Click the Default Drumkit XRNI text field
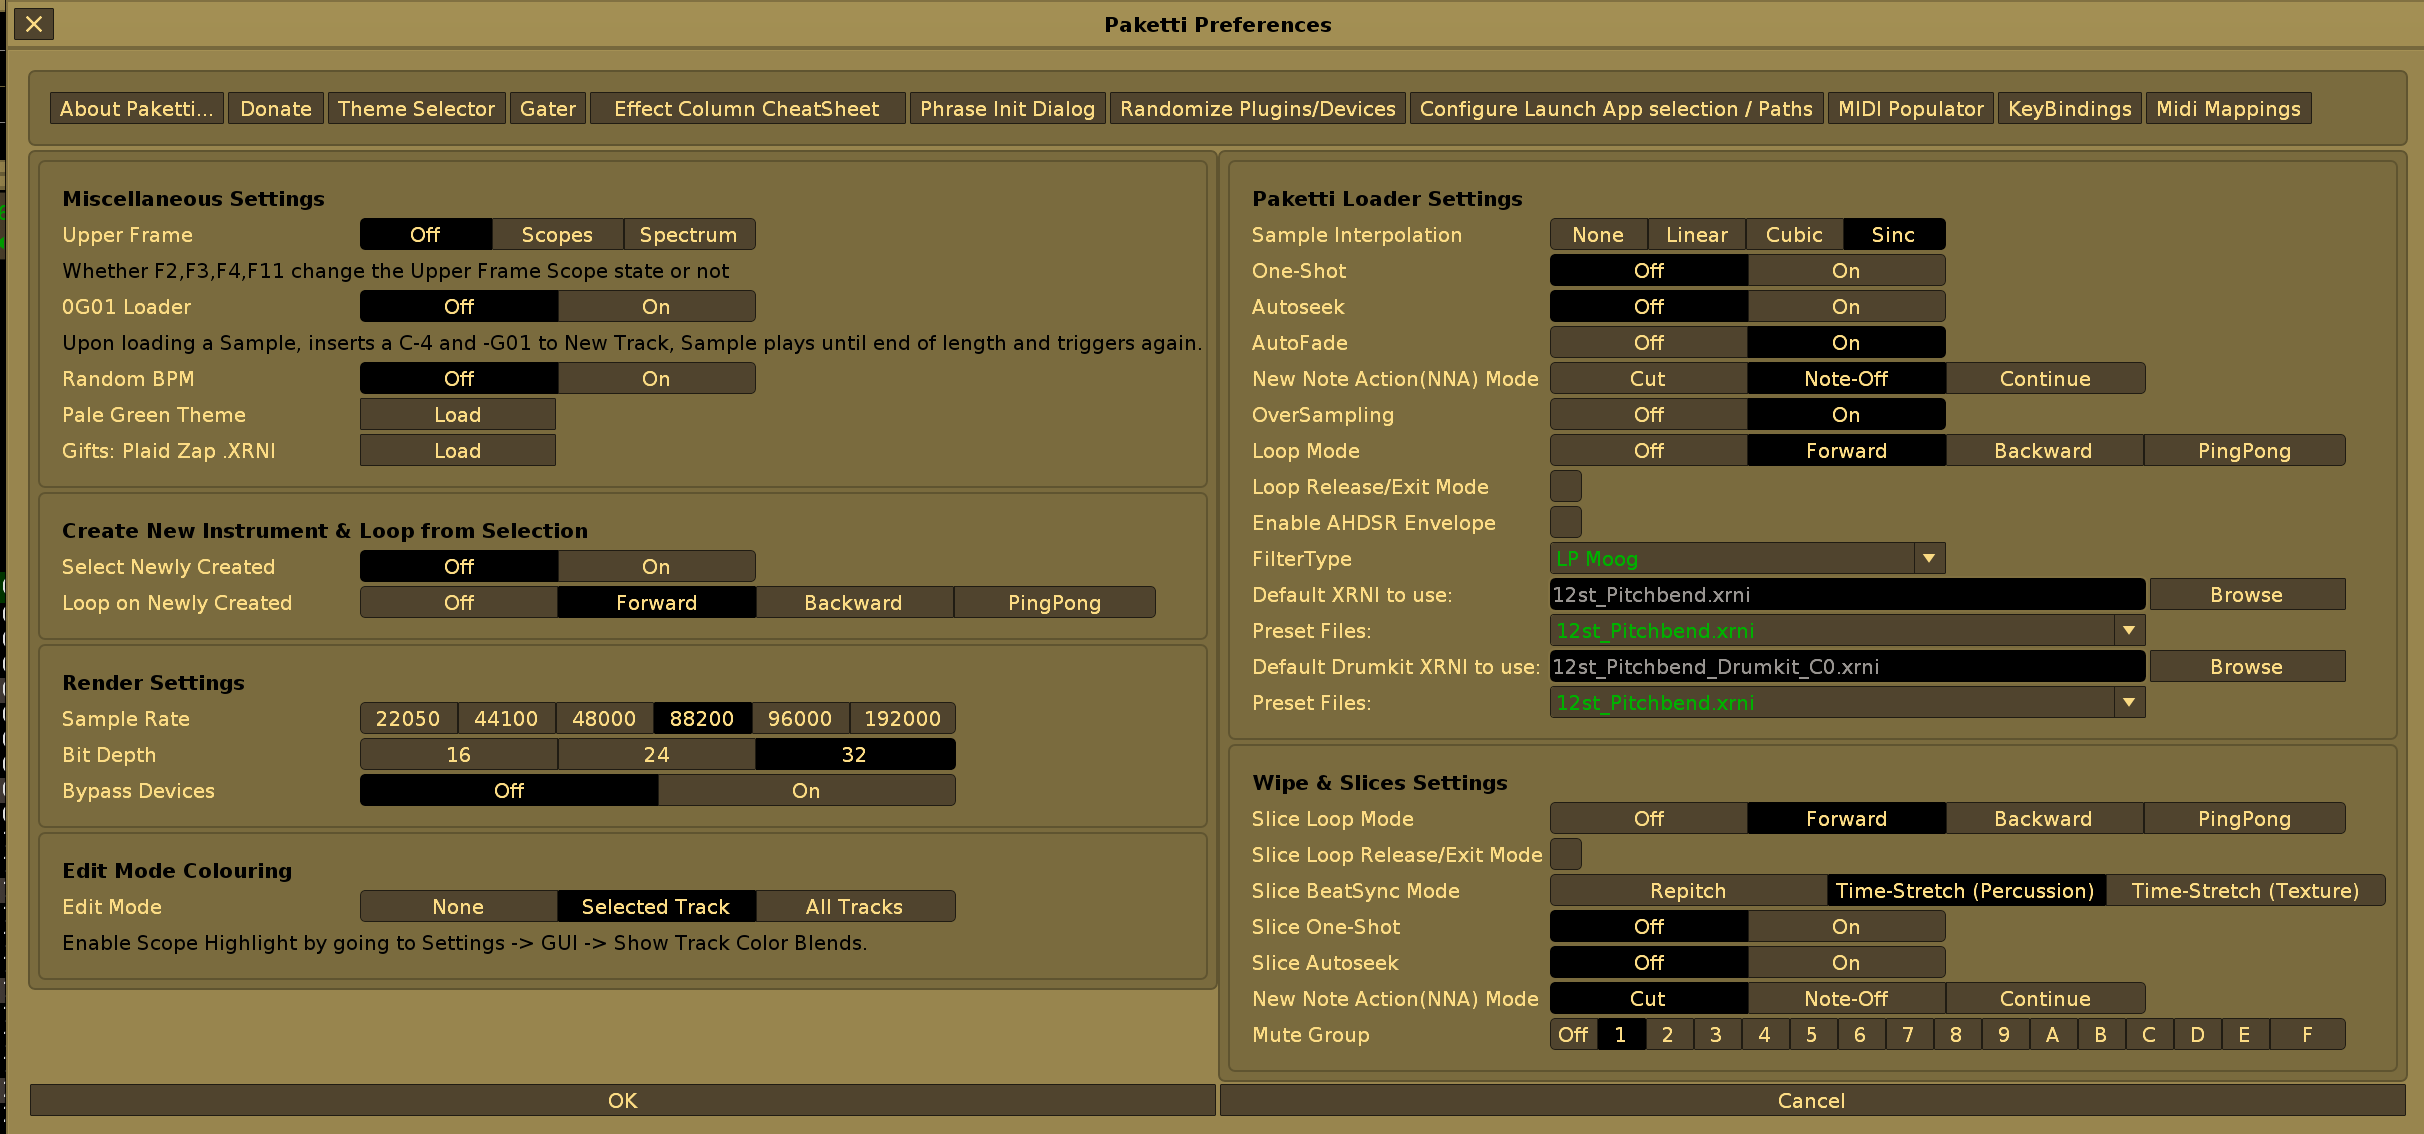 [1846, 667]
